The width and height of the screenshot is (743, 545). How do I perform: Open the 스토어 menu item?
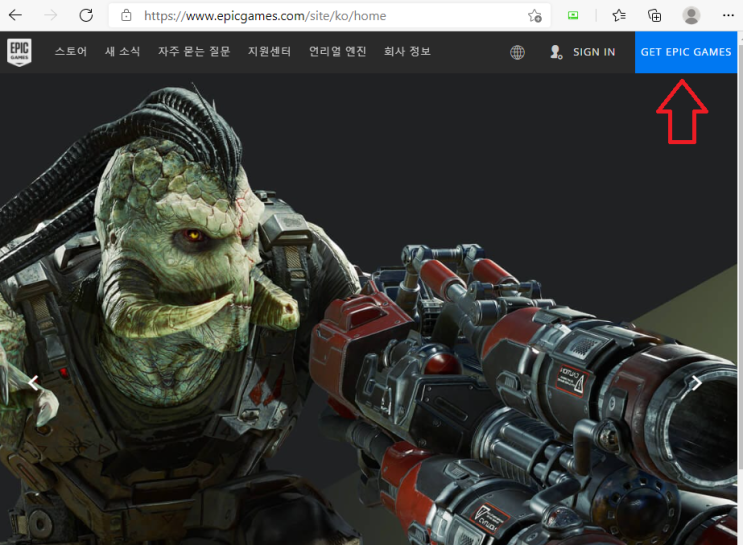click(71, 51)
